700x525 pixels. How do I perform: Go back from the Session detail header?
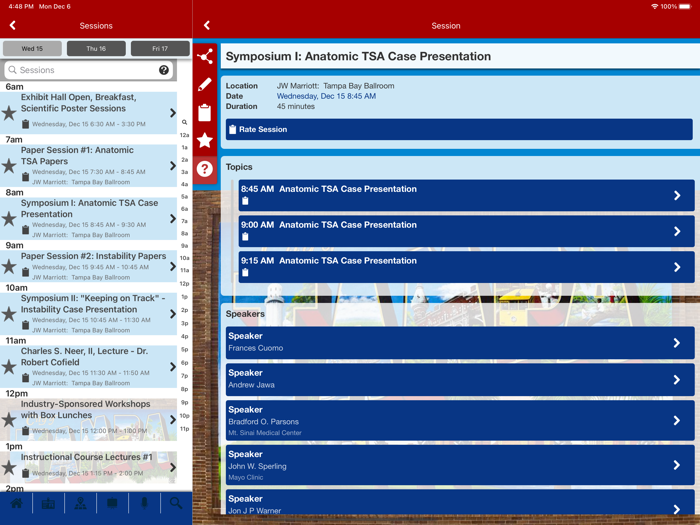point(207,25)
